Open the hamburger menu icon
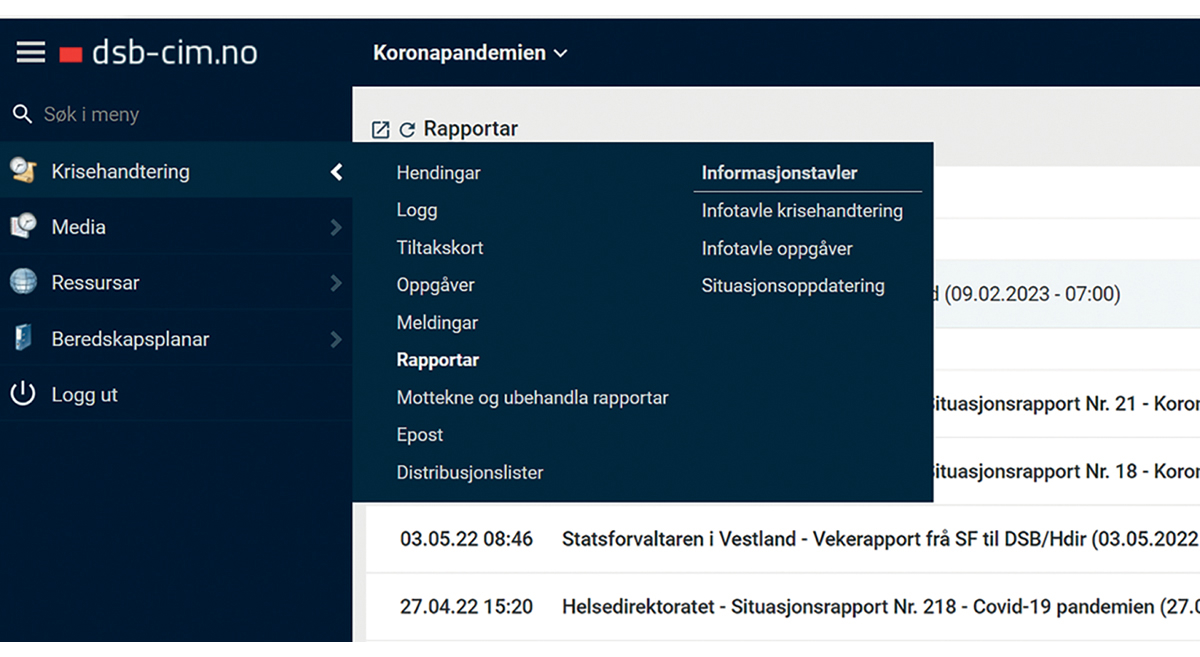The width and height of the screenshot is (1200, 657). (x=31, y=52)
